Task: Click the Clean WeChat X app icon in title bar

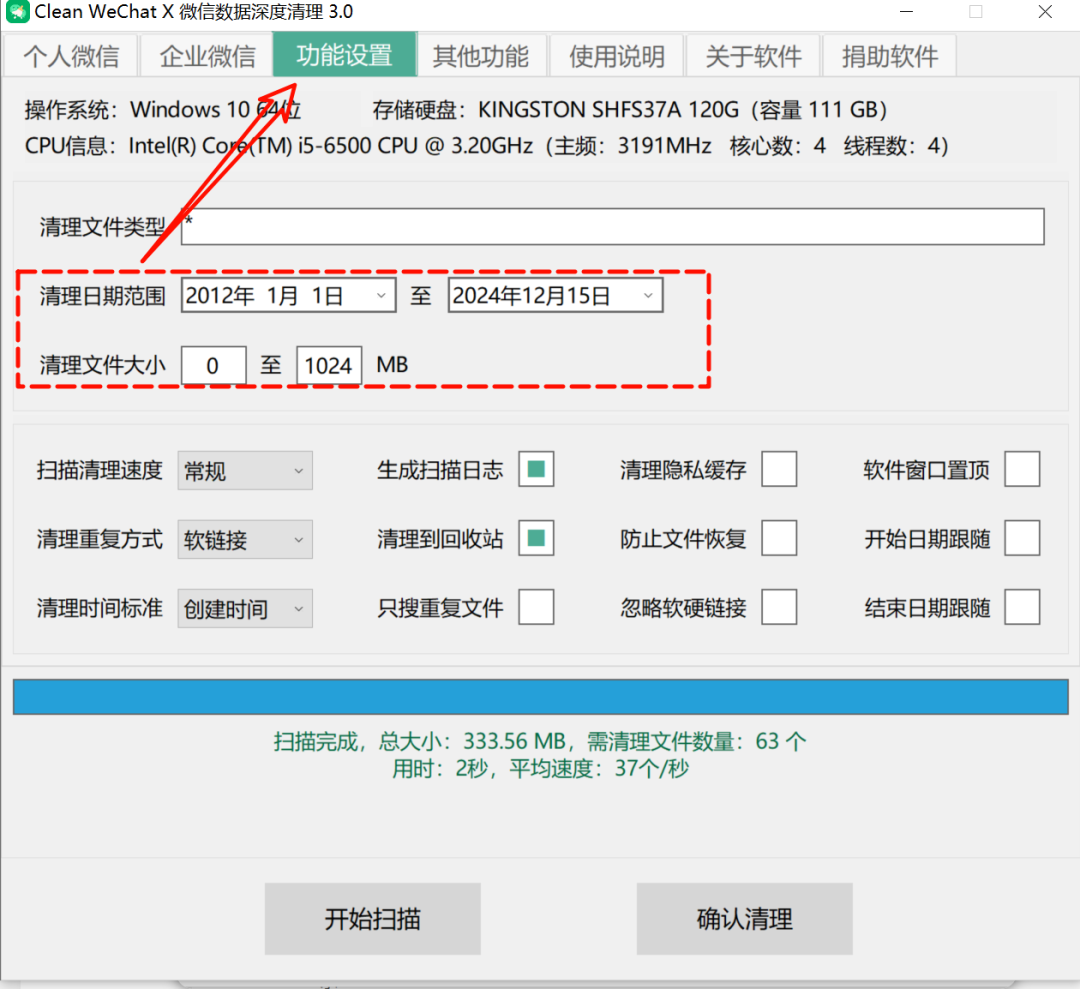Action: point(17,12)
